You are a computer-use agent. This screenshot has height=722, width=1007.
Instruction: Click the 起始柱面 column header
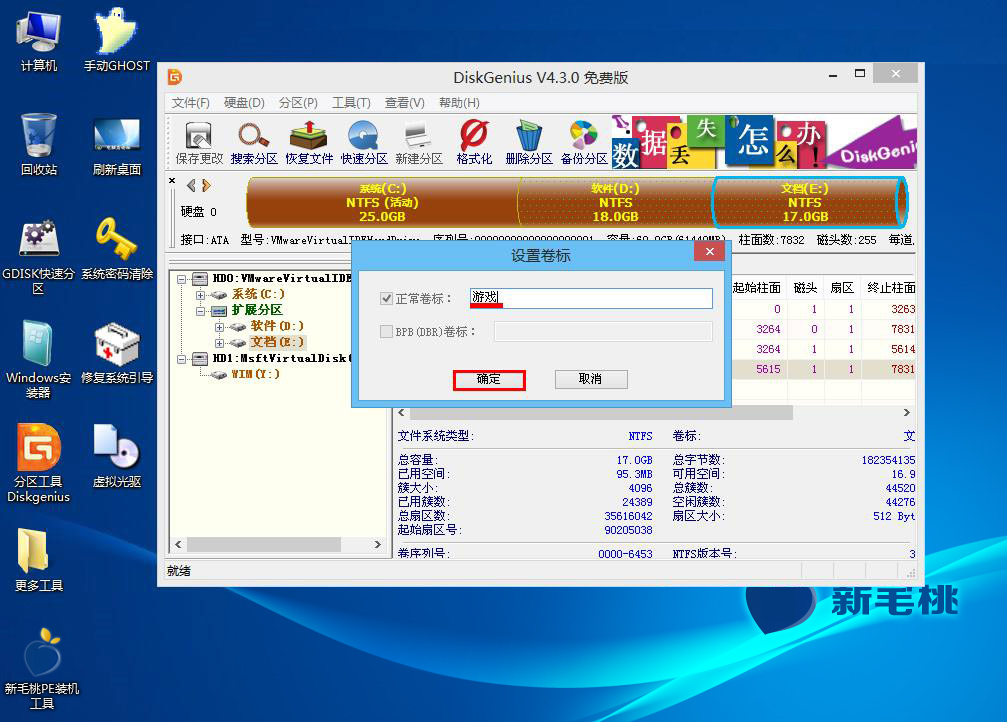click(x=757, y=288)
